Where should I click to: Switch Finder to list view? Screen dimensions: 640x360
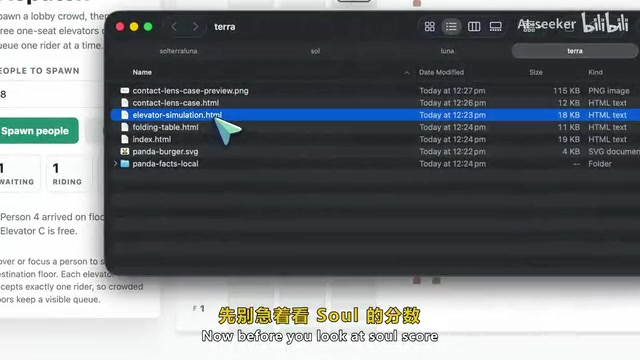[451, 27]
